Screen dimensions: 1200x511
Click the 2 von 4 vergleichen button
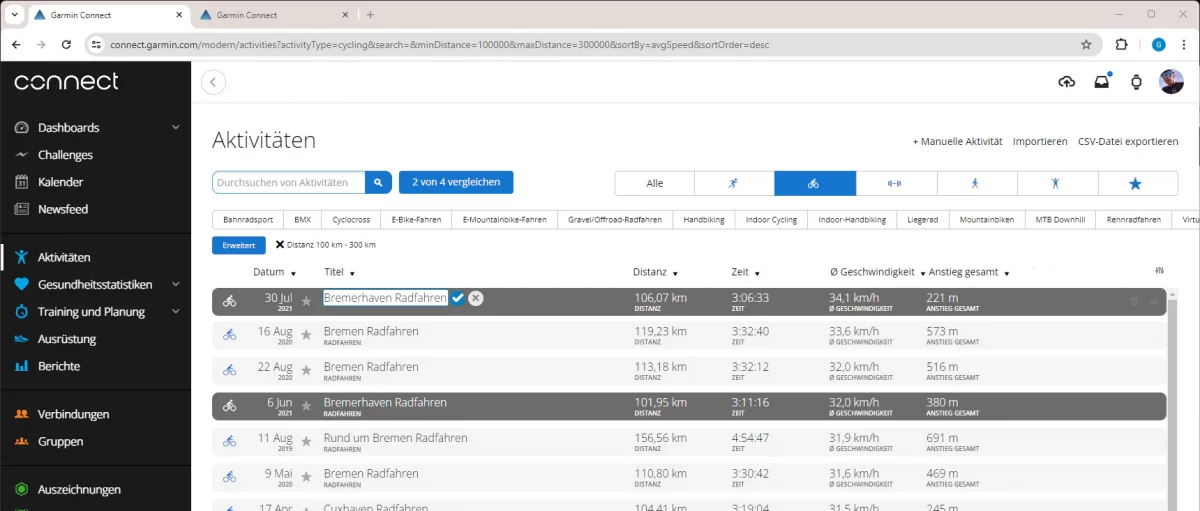[x=455, y=182]
